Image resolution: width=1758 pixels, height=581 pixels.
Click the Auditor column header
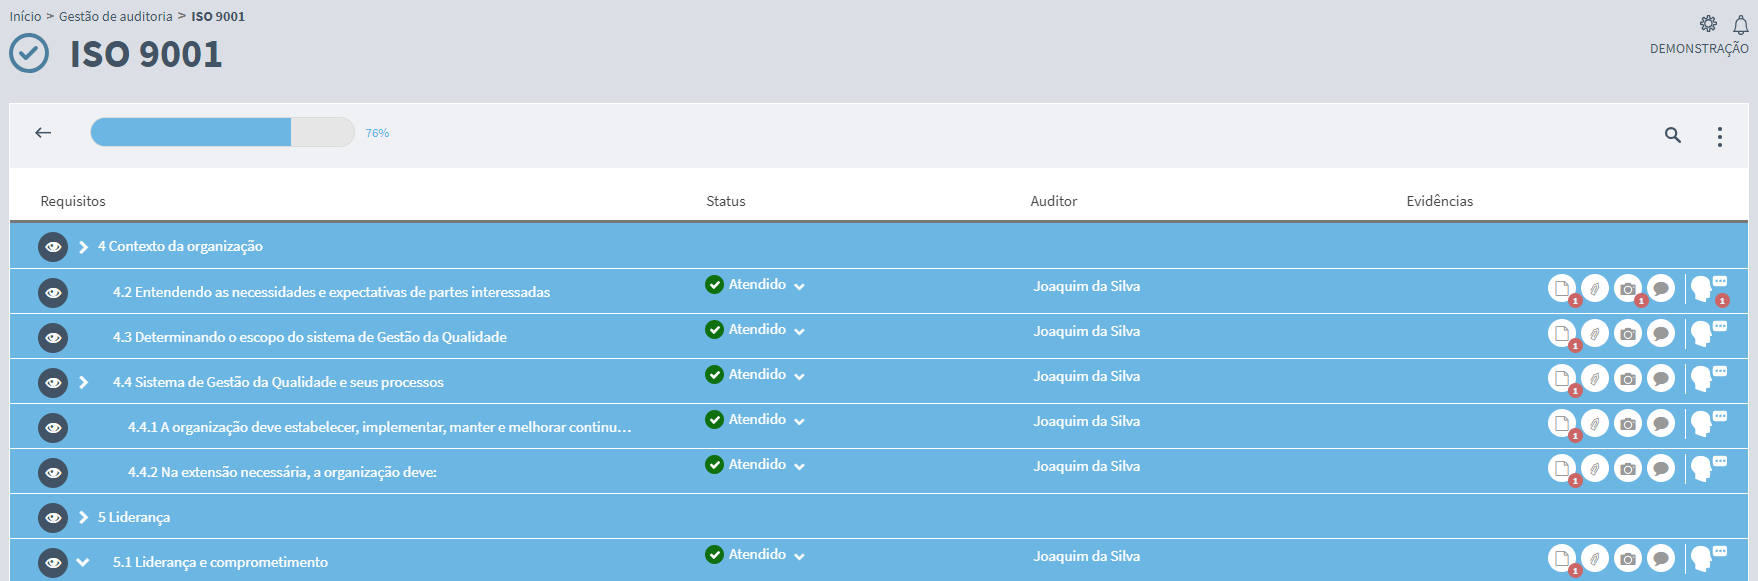[x=1054, y=201]
